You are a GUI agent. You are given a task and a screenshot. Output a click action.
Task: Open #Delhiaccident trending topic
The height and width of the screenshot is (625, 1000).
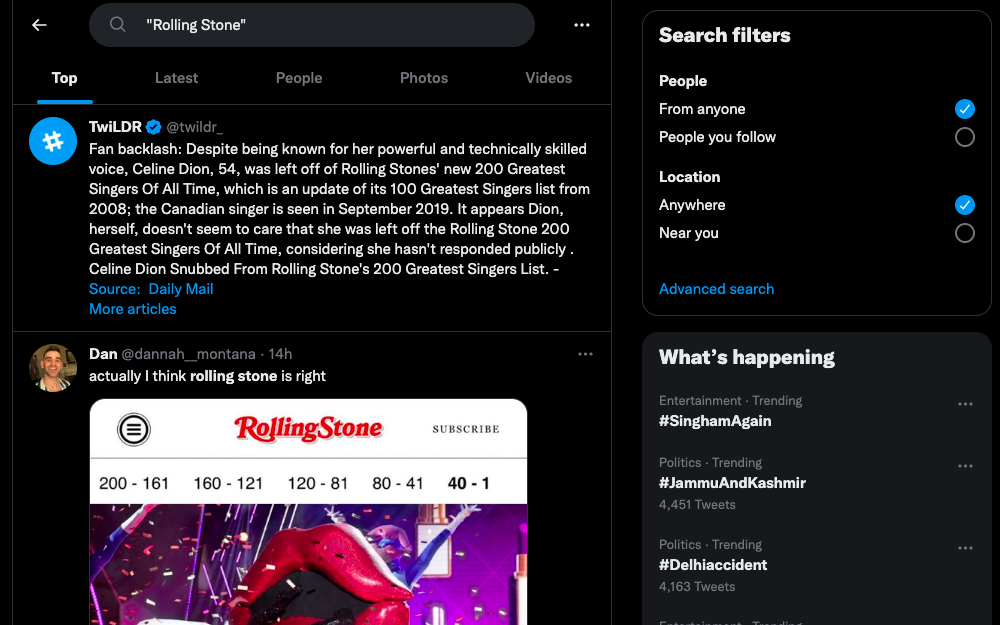coord(713,565)
